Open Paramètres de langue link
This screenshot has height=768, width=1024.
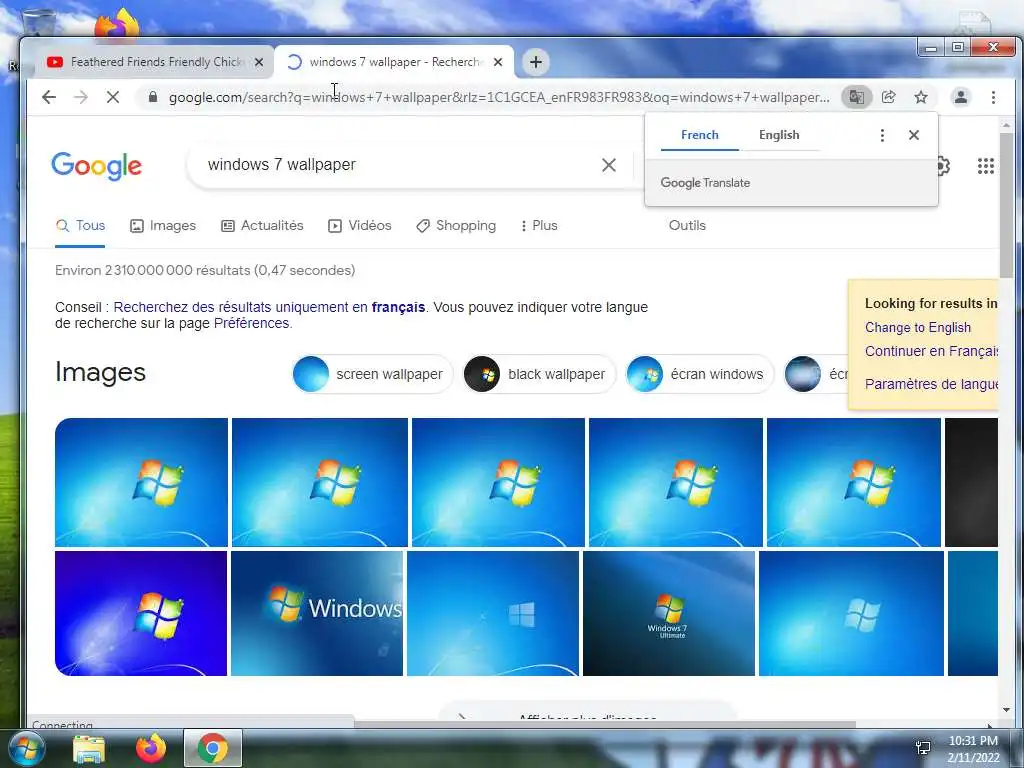931,383
